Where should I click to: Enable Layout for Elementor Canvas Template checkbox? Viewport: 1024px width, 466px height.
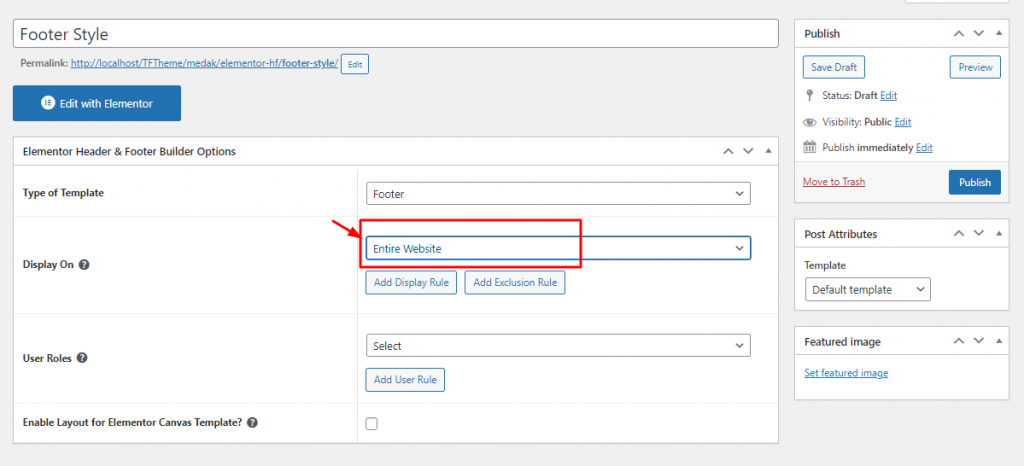click(x=372, y=423)
